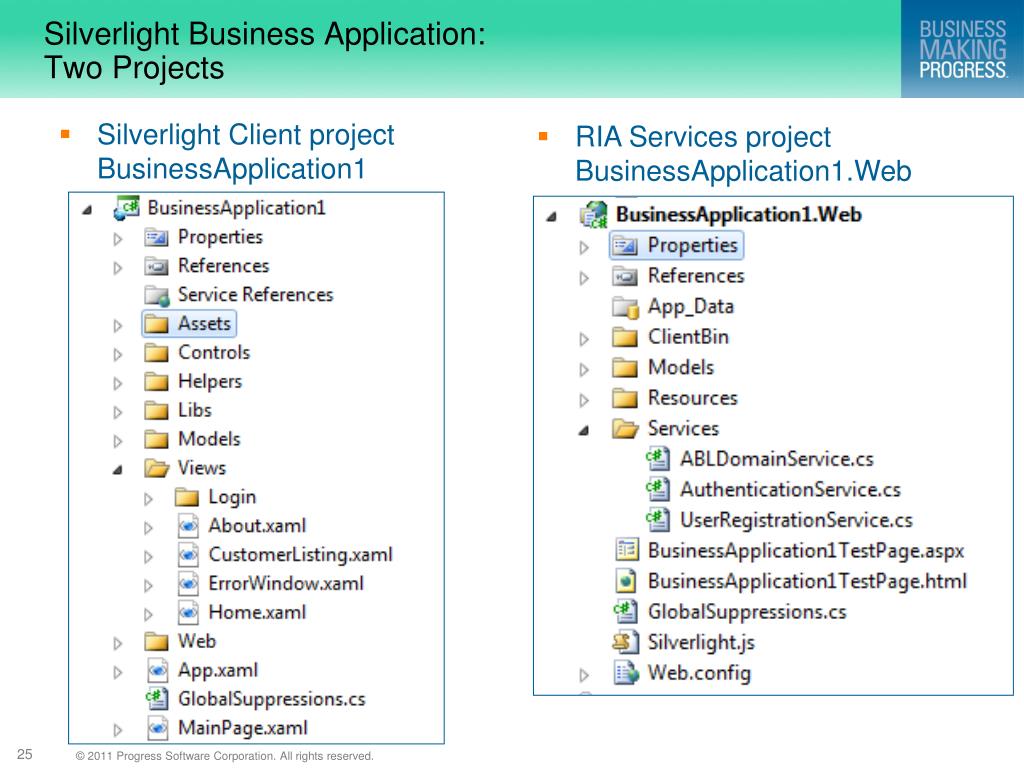Viewport: 1024px width, 768px height.
Task: Expand the Web folder arrow in client project
Action: pos(118,643)
